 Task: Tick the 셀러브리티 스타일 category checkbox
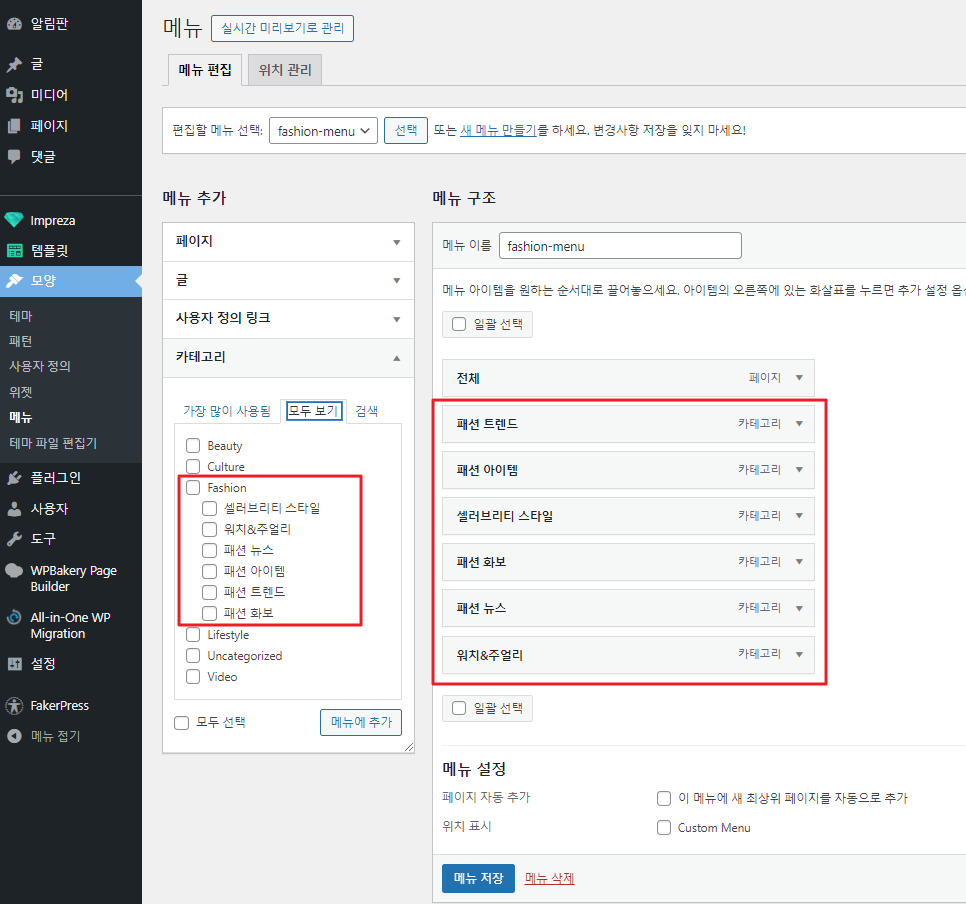(209, 508)
